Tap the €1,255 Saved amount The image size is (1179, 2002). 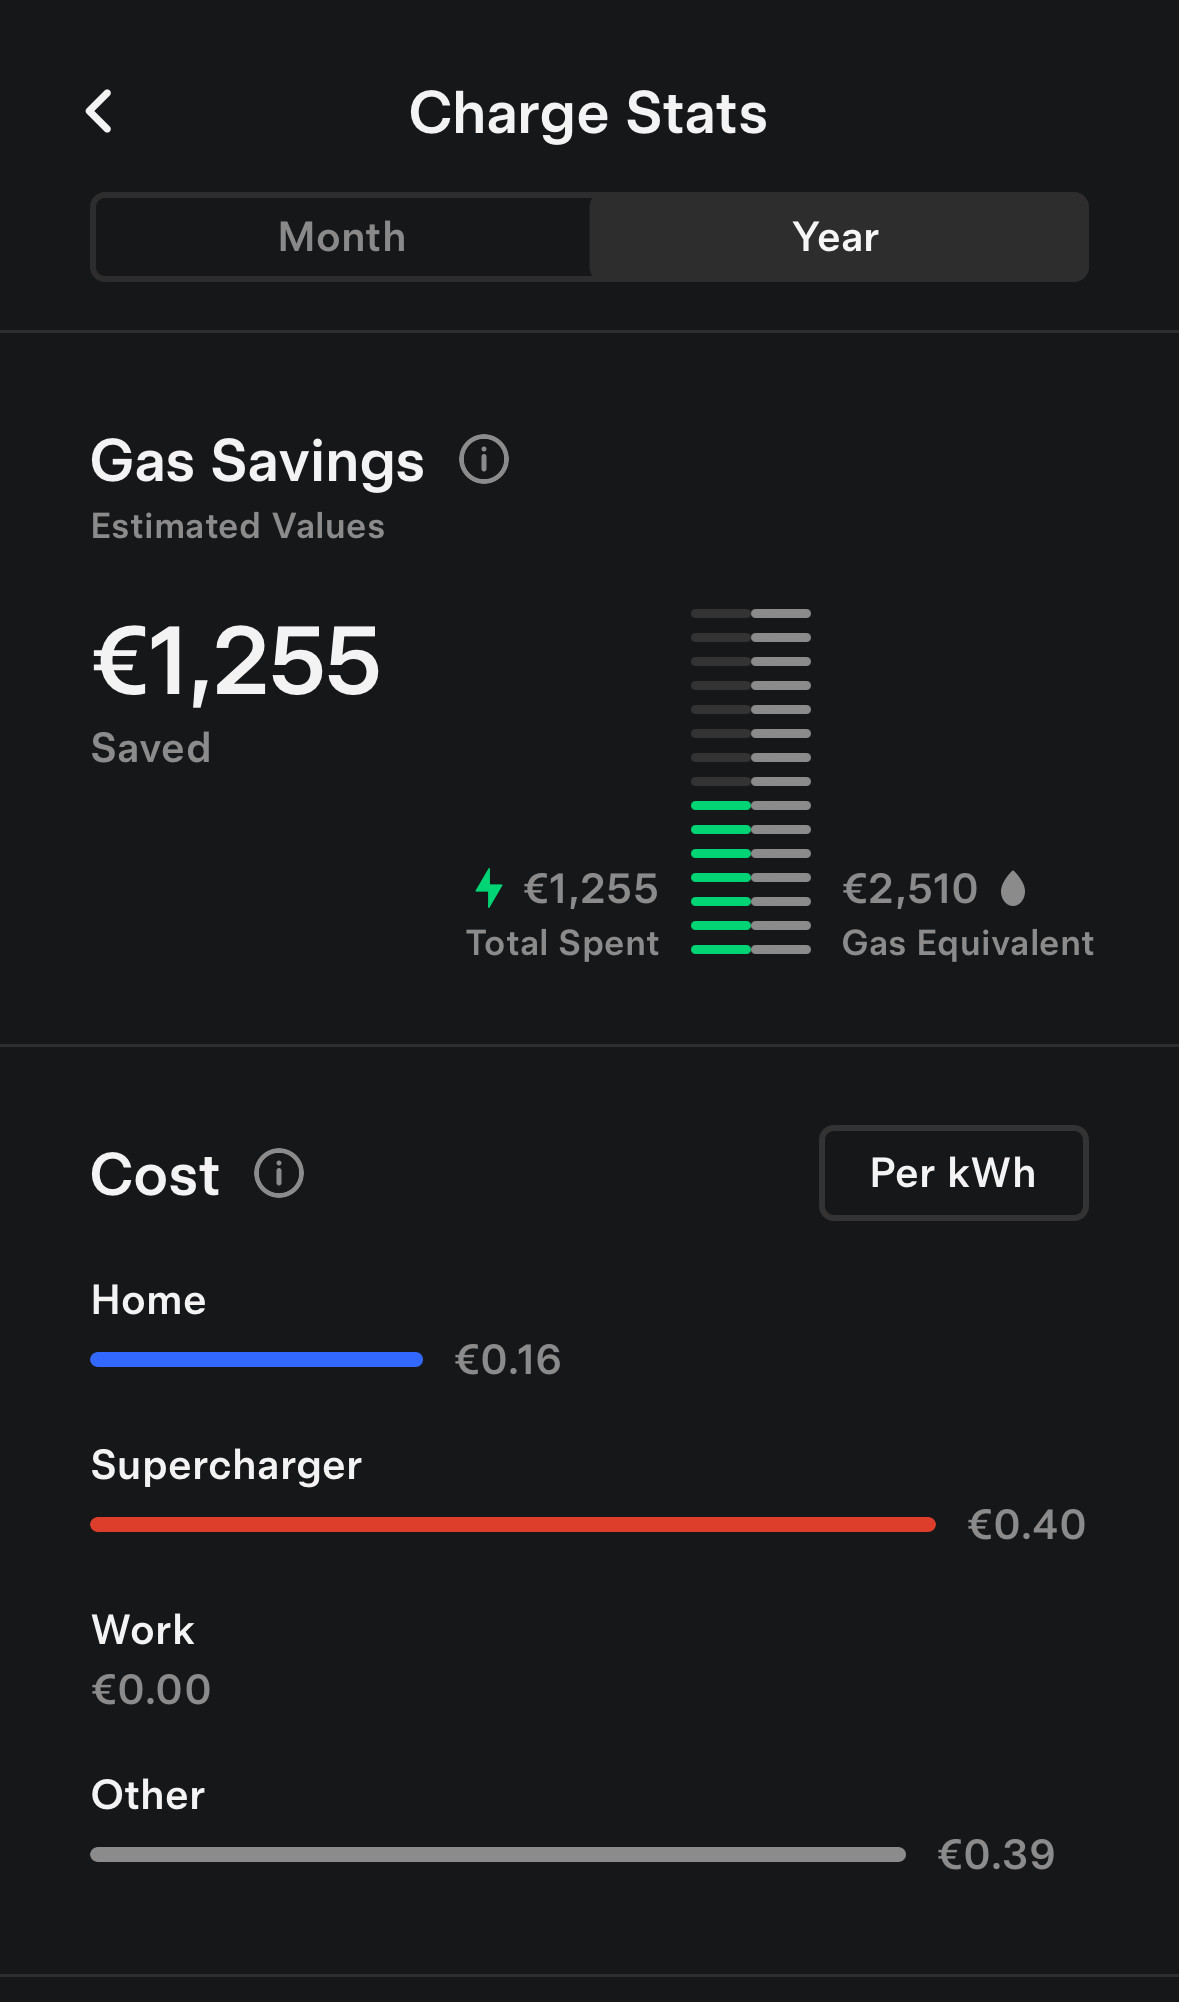[236, 661]
